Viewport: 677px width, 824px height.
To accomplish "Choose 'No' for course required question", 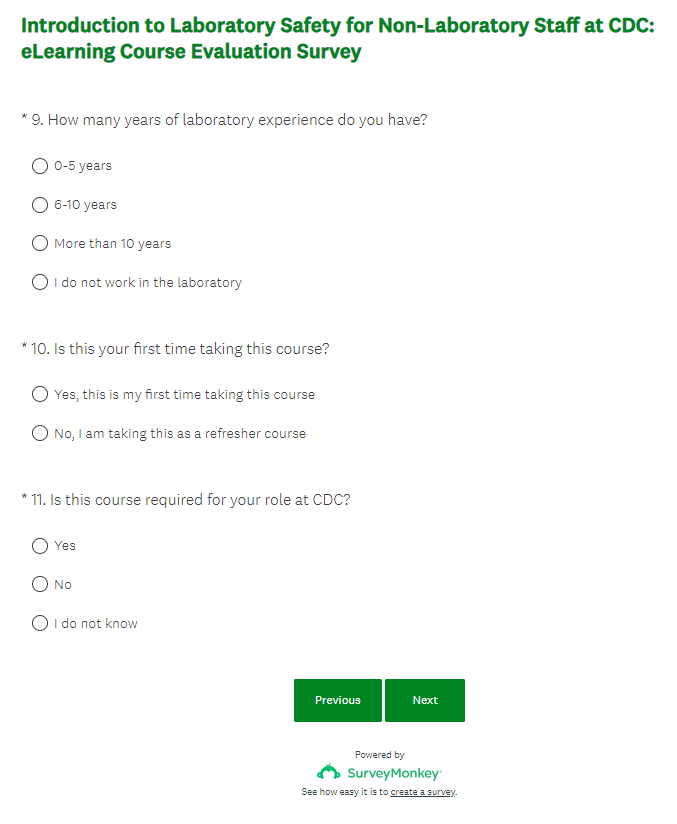I will [x=40, y=585].
